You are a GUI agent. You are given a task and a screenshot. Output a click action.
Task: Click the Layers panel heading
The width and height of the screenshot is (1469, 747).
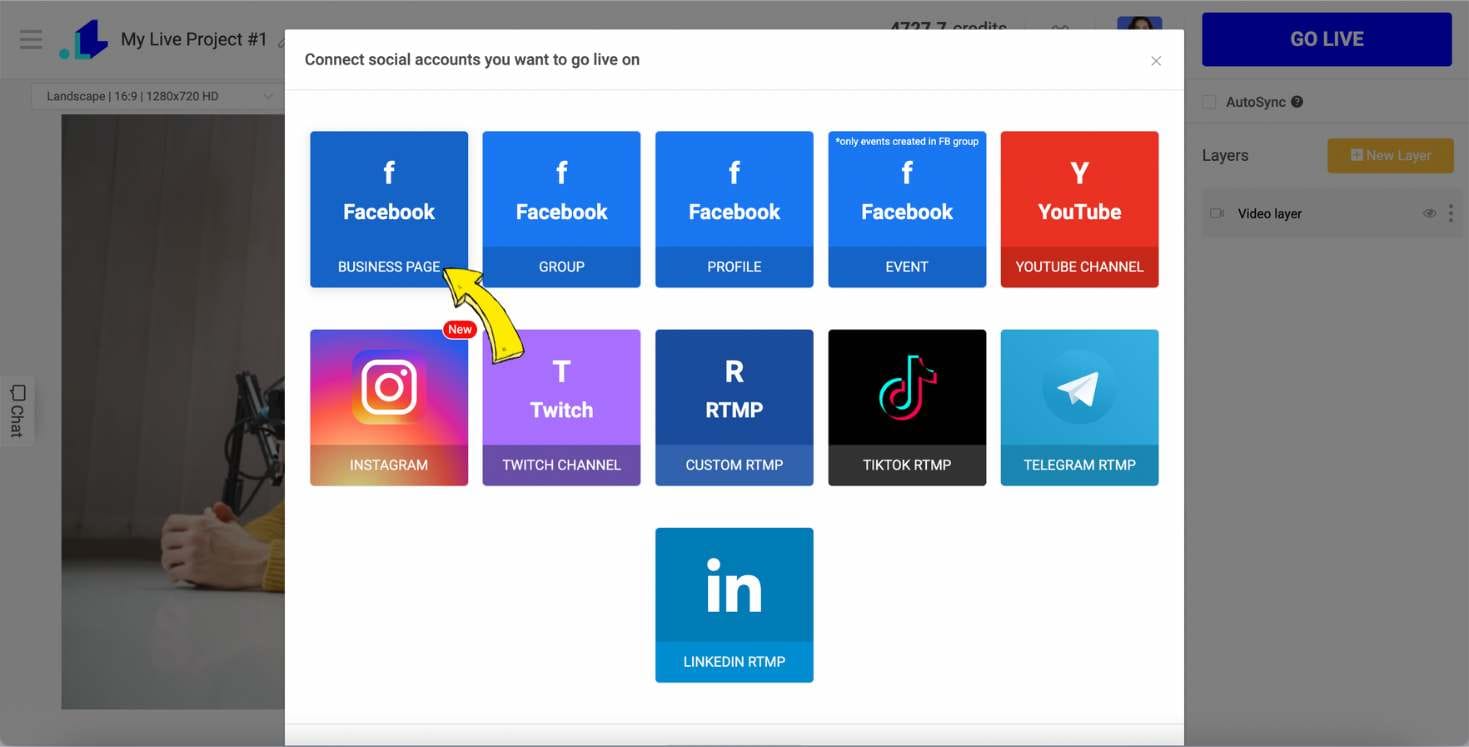point(1225,155)
